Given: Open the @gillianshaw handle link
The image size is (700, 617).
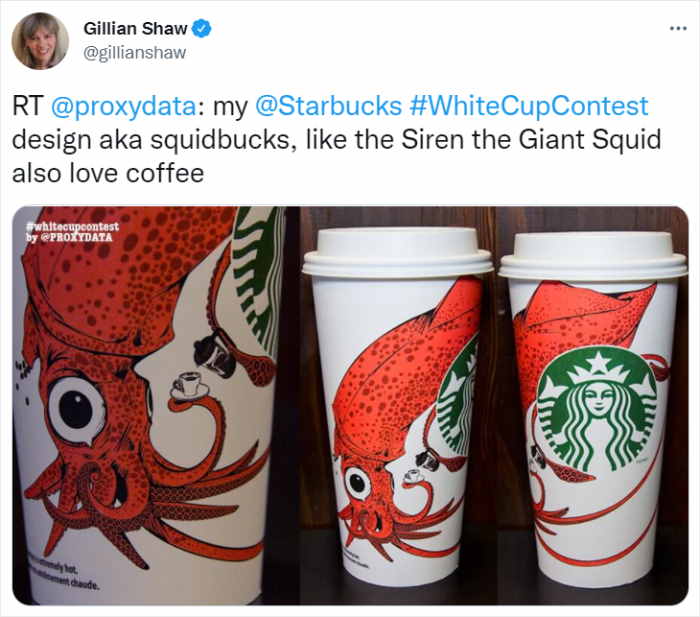Looking at the screenshot, I should coord(134,53).
